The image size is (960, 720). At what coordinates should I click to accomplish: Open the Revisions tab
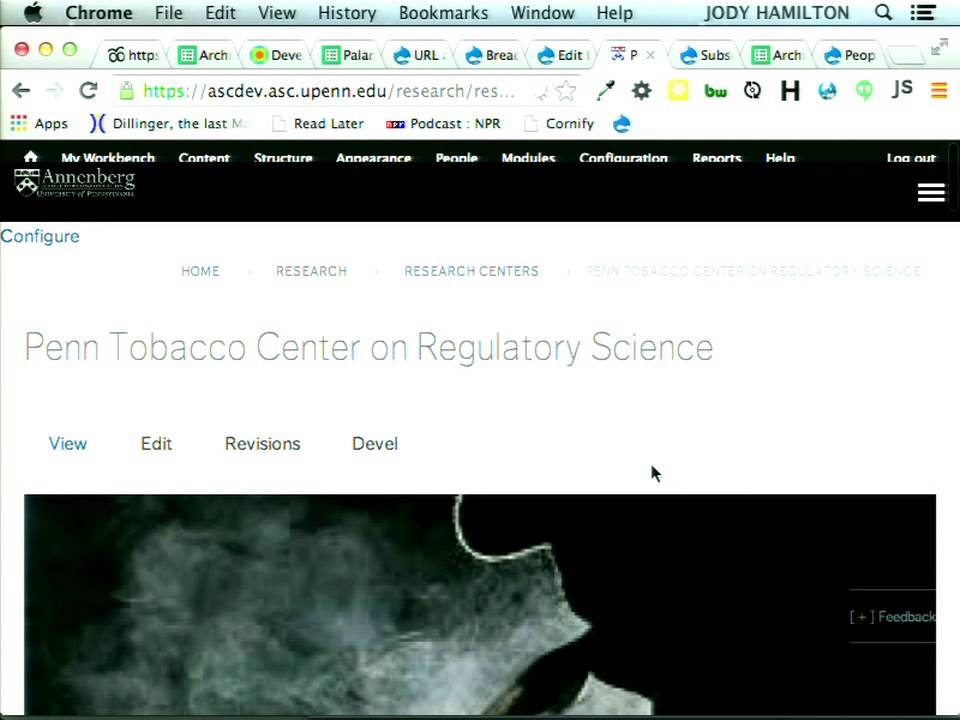[x=262, y=443]
